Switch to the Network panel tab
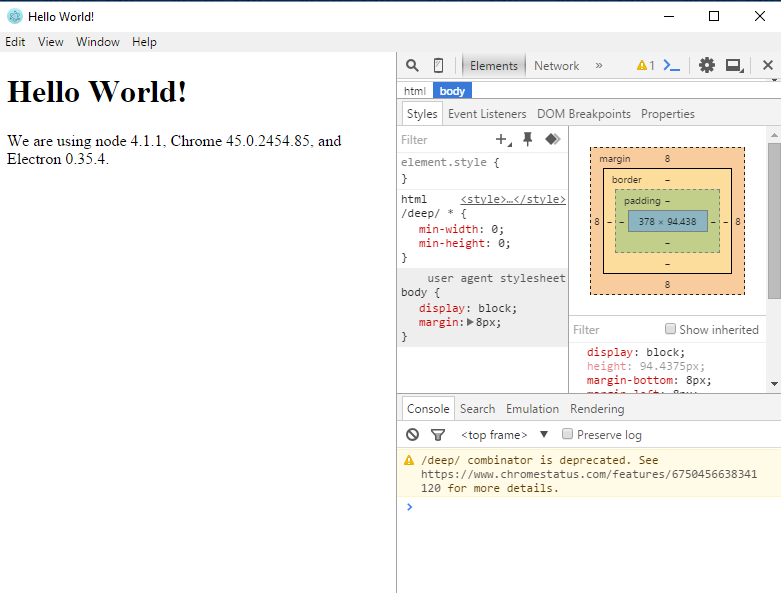Viewport: 781px width, 593px height. [x=556, y=66]
